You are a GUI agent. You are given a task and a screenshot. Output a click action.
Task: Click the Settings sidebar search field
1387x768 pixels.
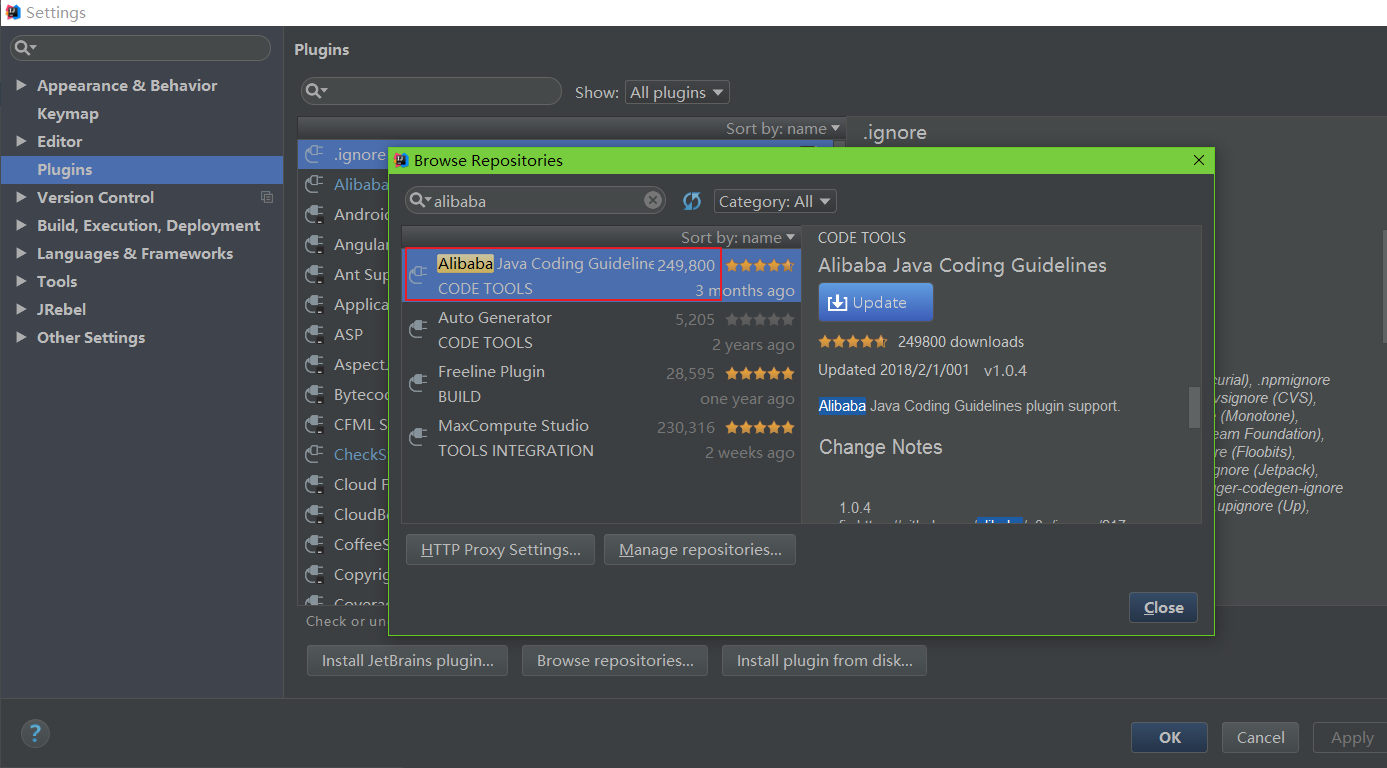141,47
